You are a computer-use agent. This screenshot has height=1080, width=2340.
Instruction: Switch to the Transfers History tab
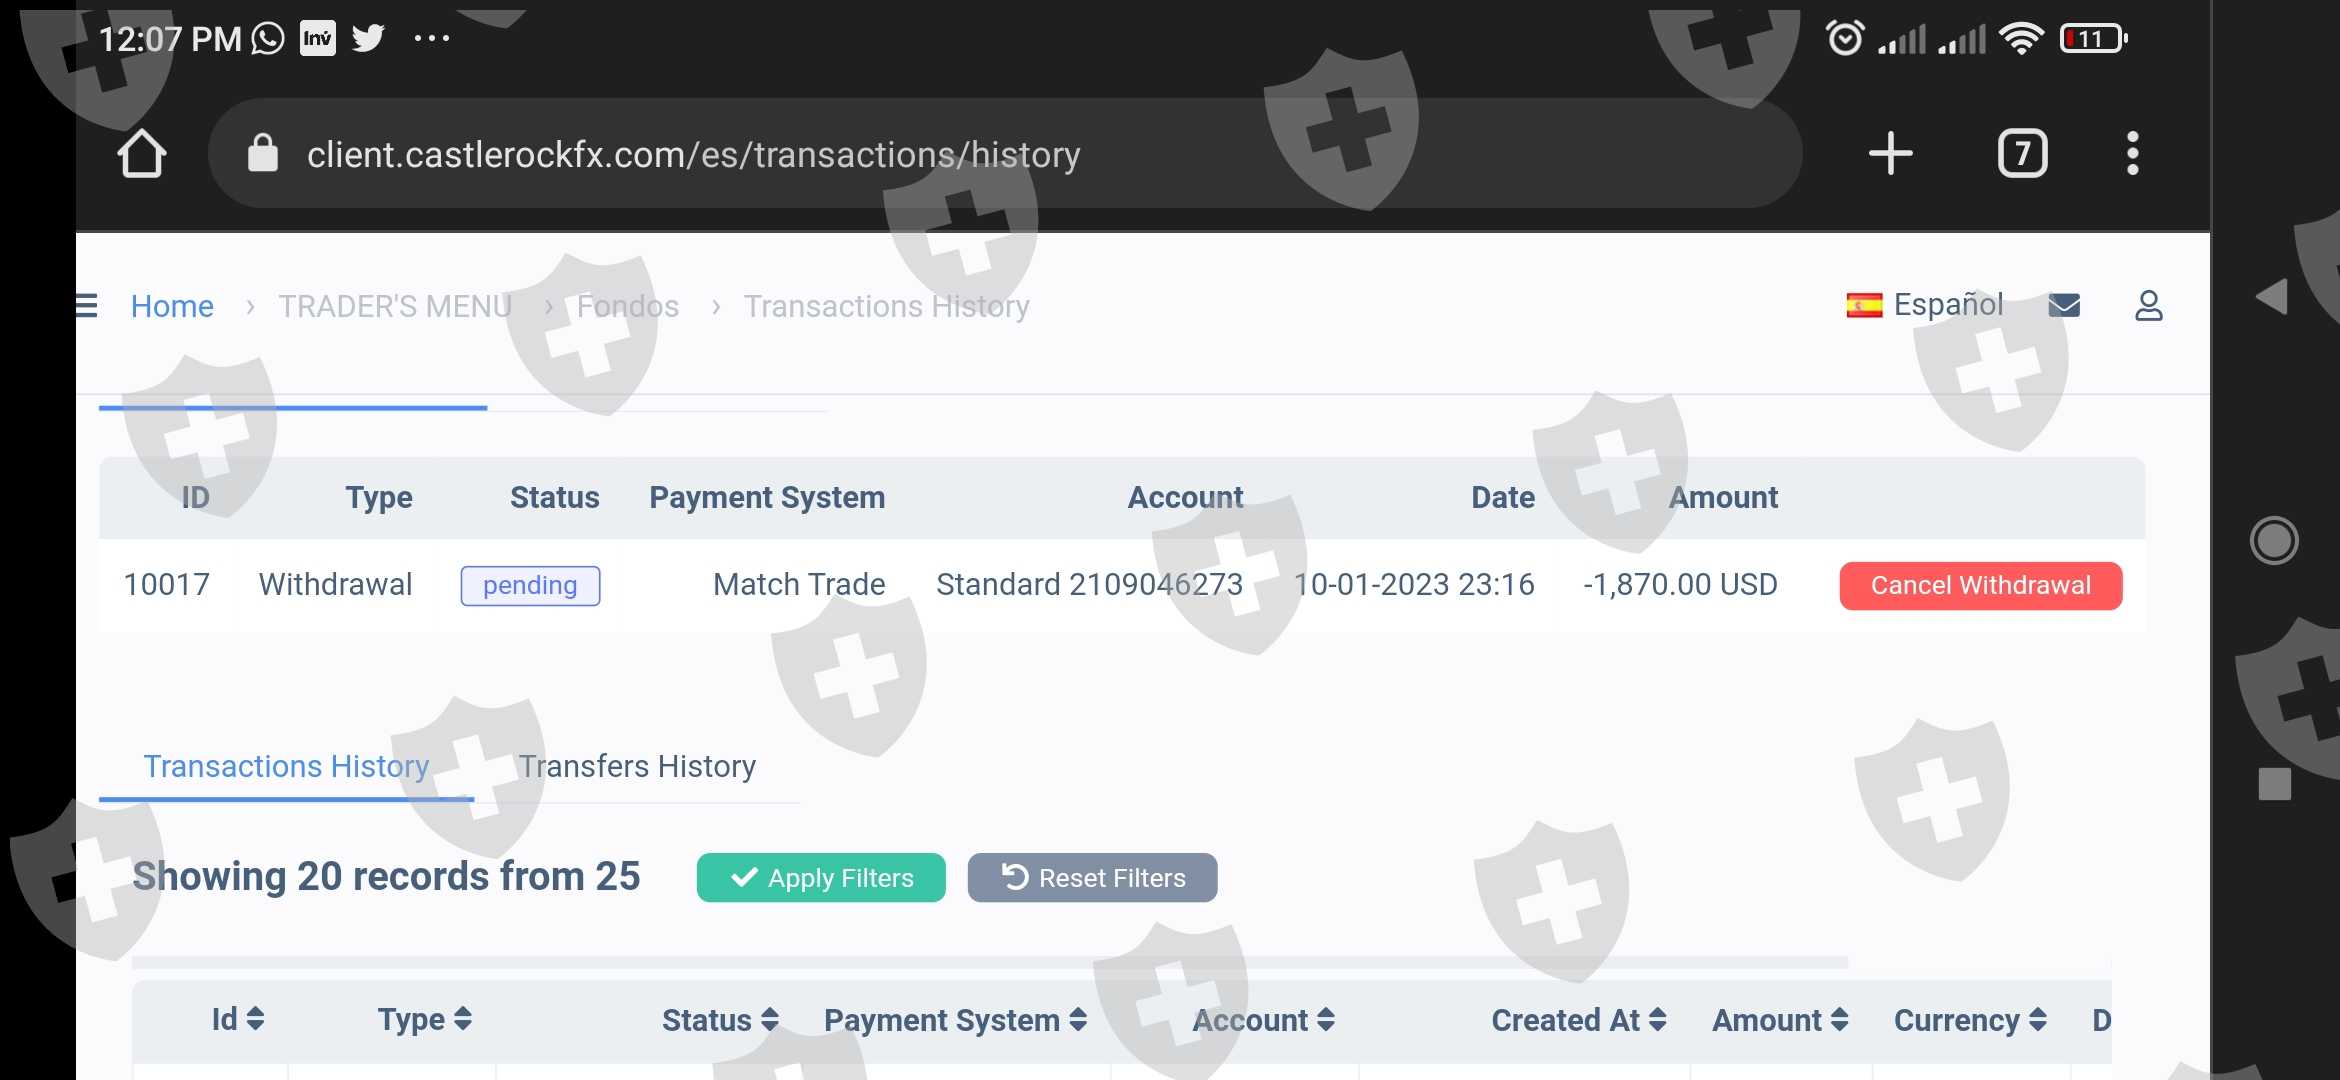click(x=637, y=766)
